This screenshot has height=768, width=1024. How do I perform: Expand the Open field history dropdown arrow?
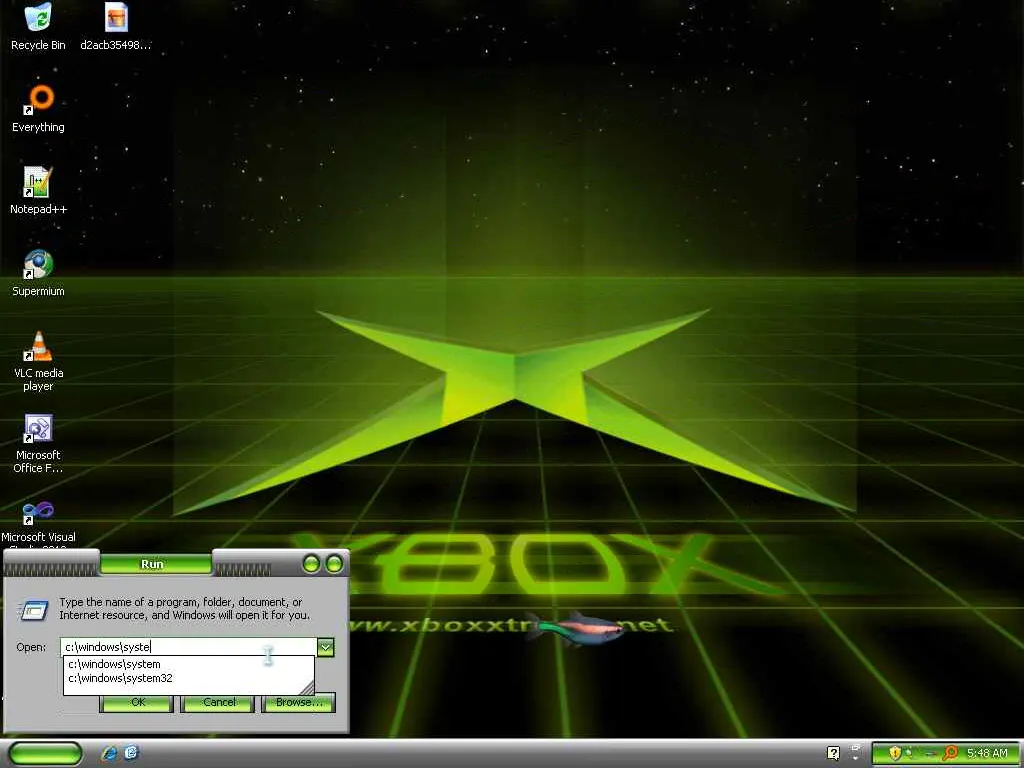[325, 647]
